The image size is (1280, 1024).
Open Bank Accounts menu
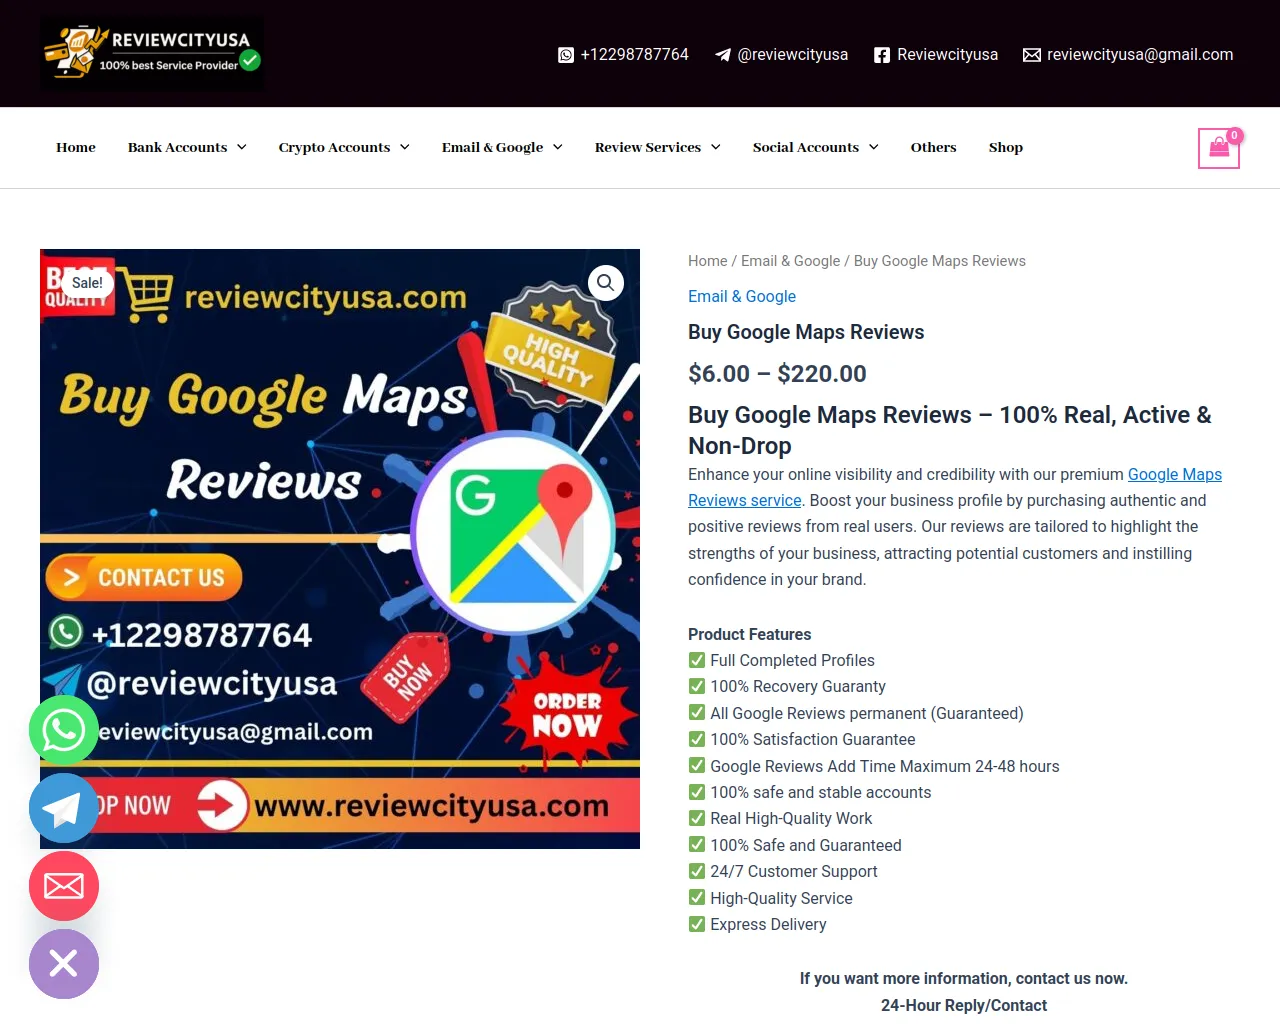tap(178, 147)
